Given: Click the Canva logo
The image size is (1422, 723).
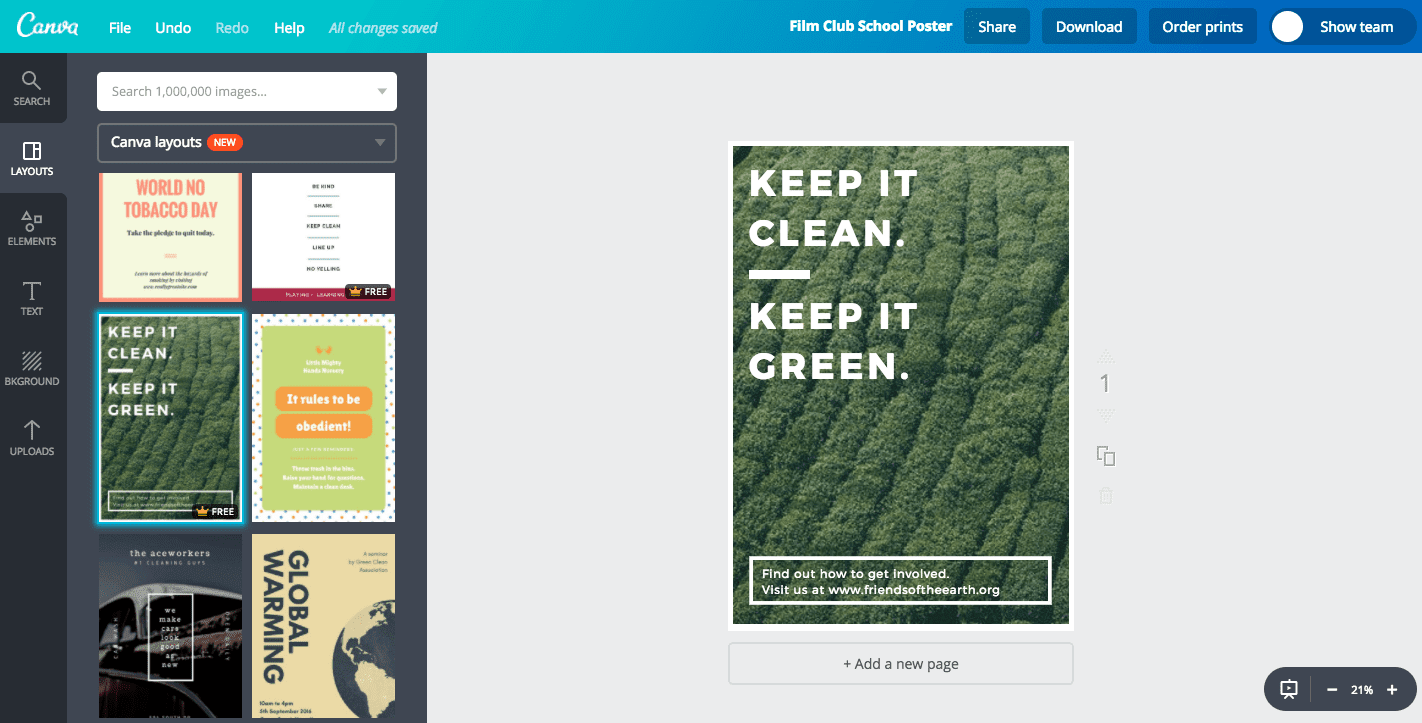Looking at the screenshot, I should tap(48, 26).
